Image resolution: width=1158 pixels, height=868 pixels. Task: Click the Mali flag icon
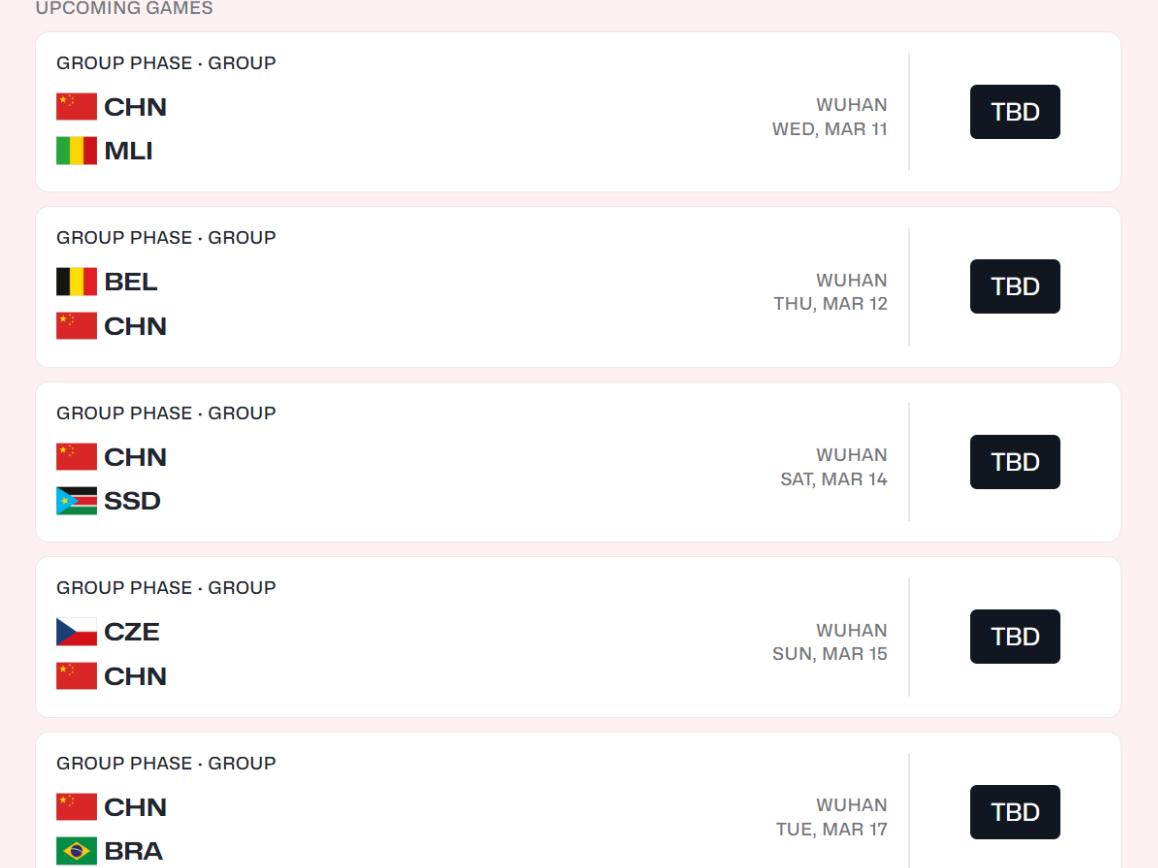click(x=76, y=152)
